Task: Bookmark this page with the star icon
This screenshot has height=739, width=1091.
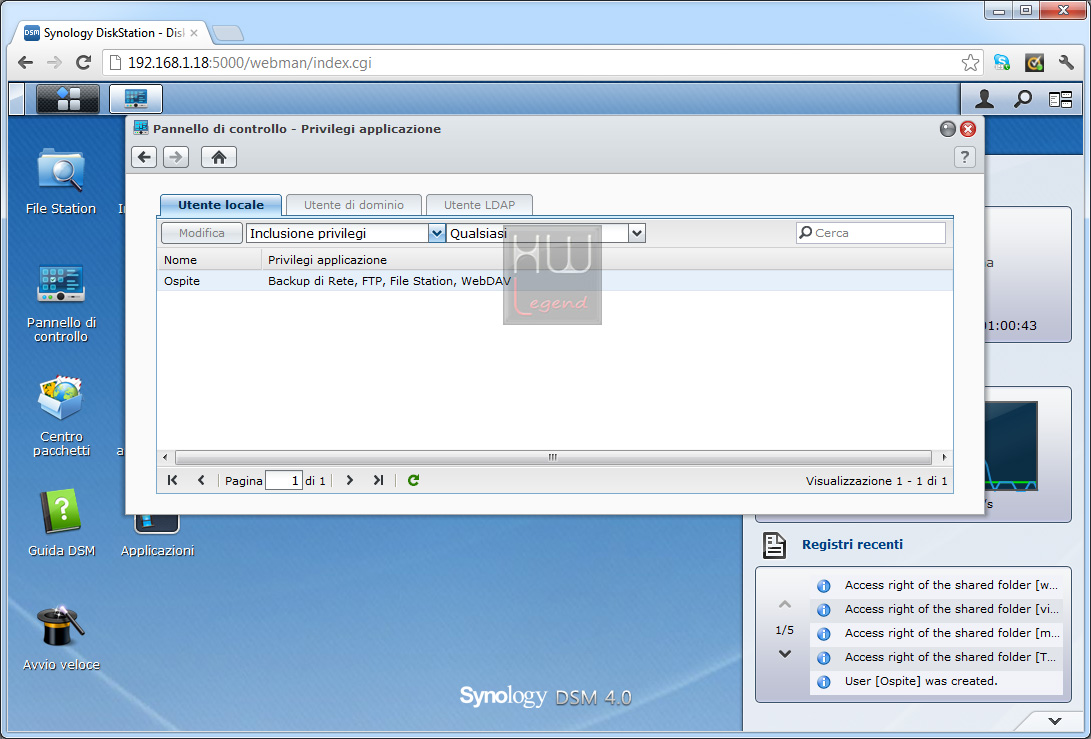Action: [970, 63]
